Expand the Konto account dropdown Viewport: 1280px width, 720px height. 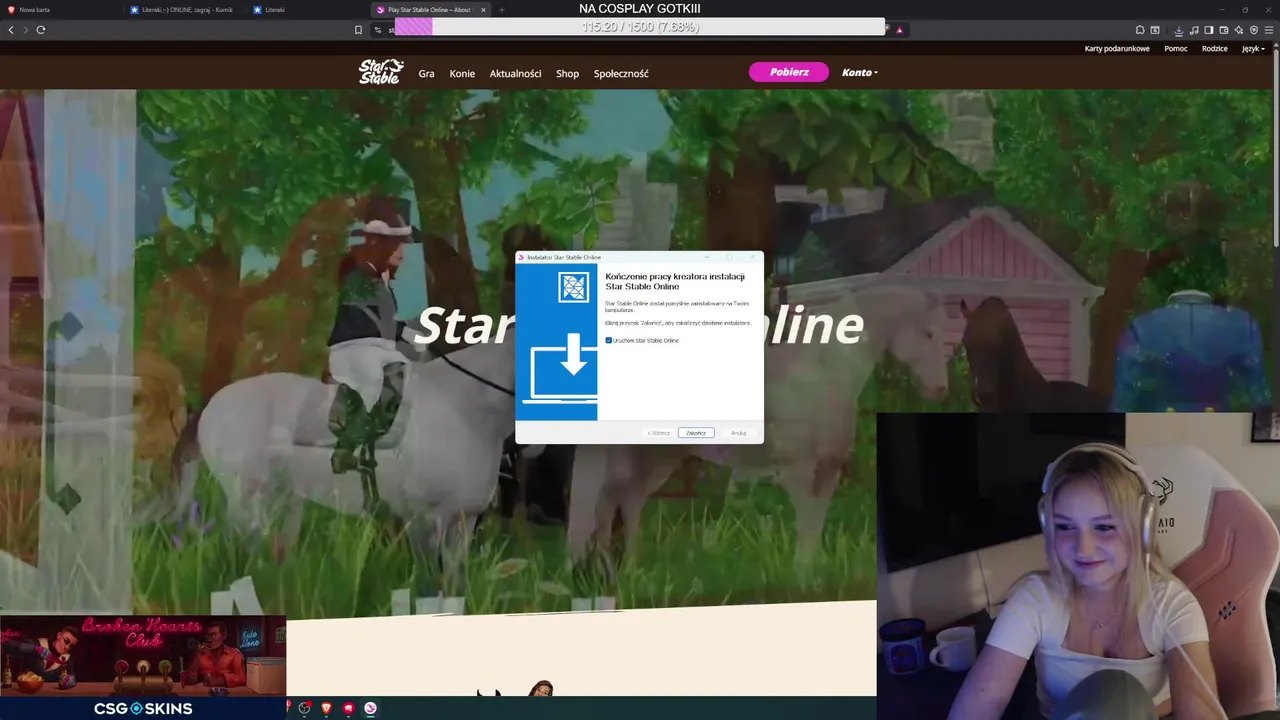point(860,72)
